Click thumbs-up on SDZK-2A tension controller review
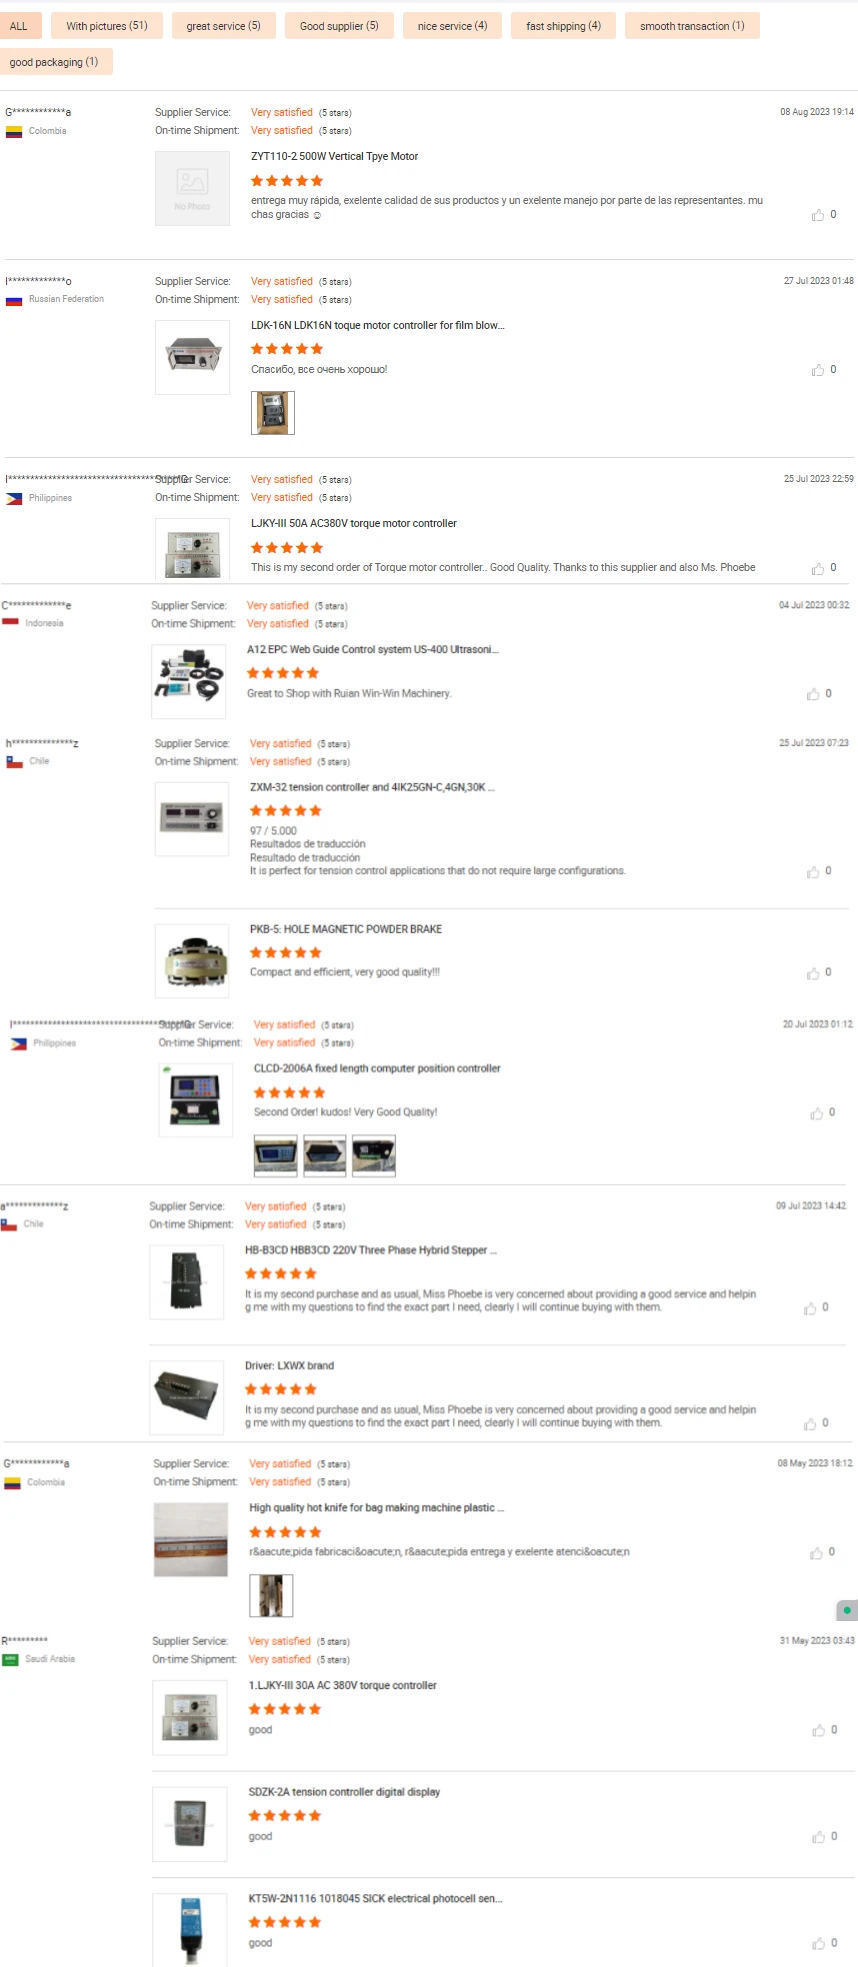 pyautogui.click(x=819, y=1837)
